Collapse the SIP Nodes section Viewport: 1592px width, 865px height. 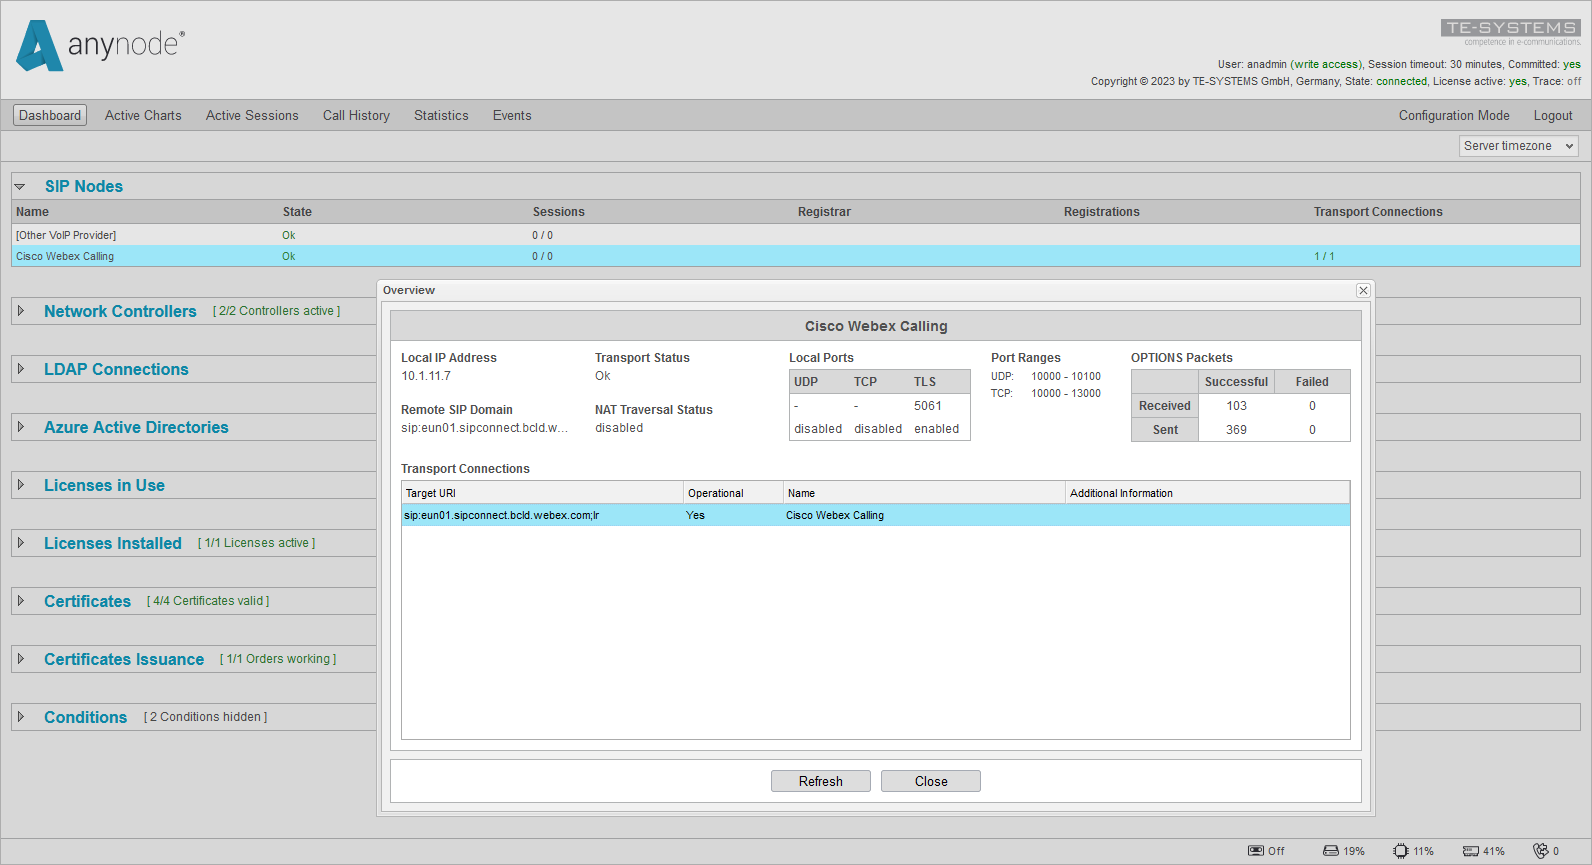click(x=20, y=187)
